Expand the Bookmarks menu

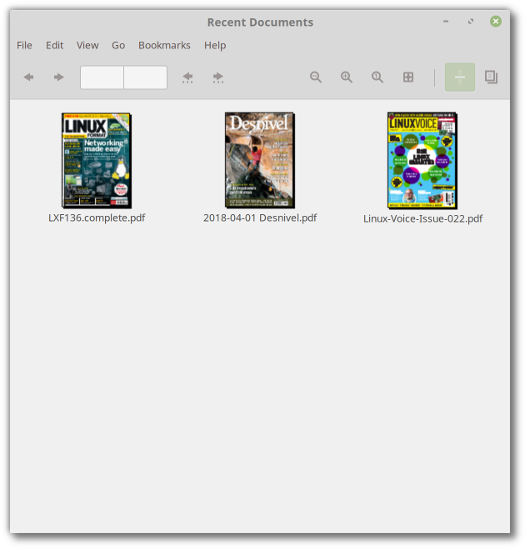coord(164,46)
